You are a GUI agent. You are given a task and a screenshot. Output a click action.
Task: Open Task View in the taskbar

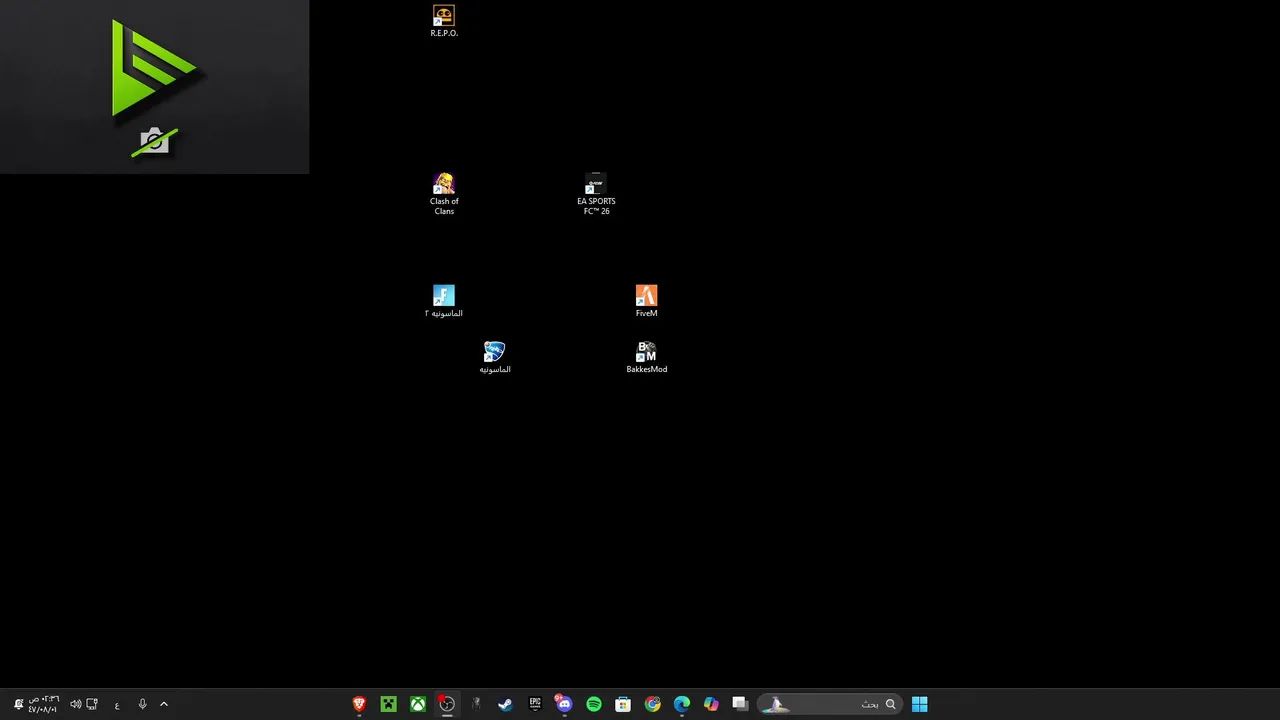(740, 704)
